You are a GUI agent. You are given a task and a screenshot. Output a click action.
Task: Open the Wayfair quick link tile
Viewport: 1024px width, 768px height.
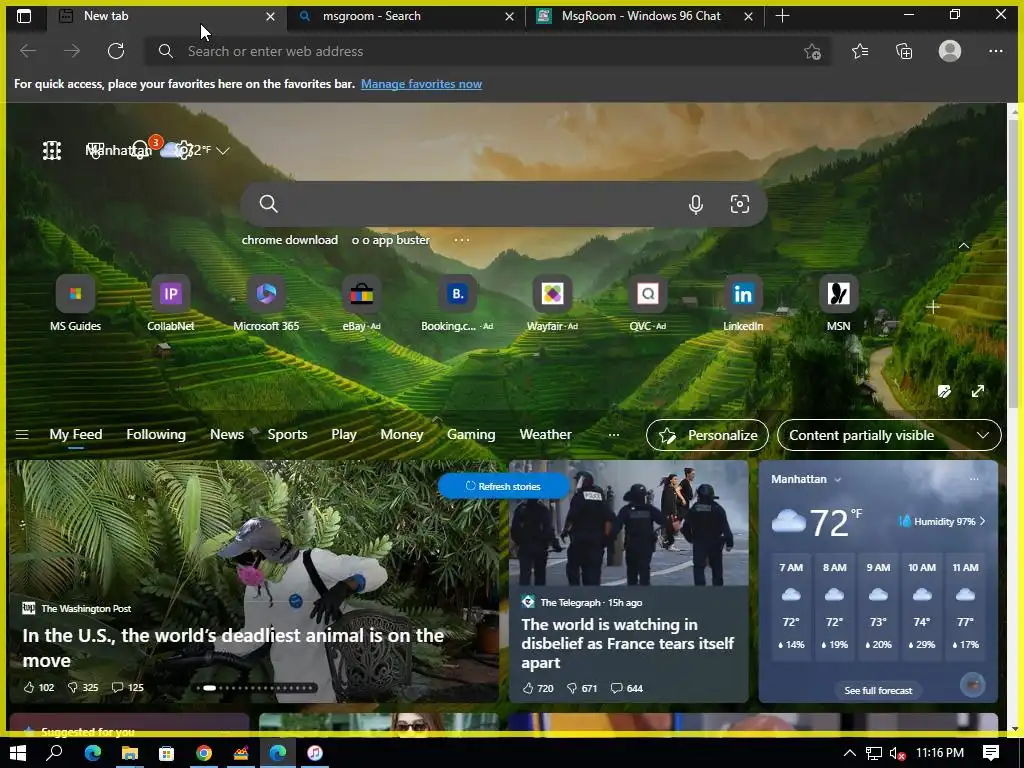(552, 303)
